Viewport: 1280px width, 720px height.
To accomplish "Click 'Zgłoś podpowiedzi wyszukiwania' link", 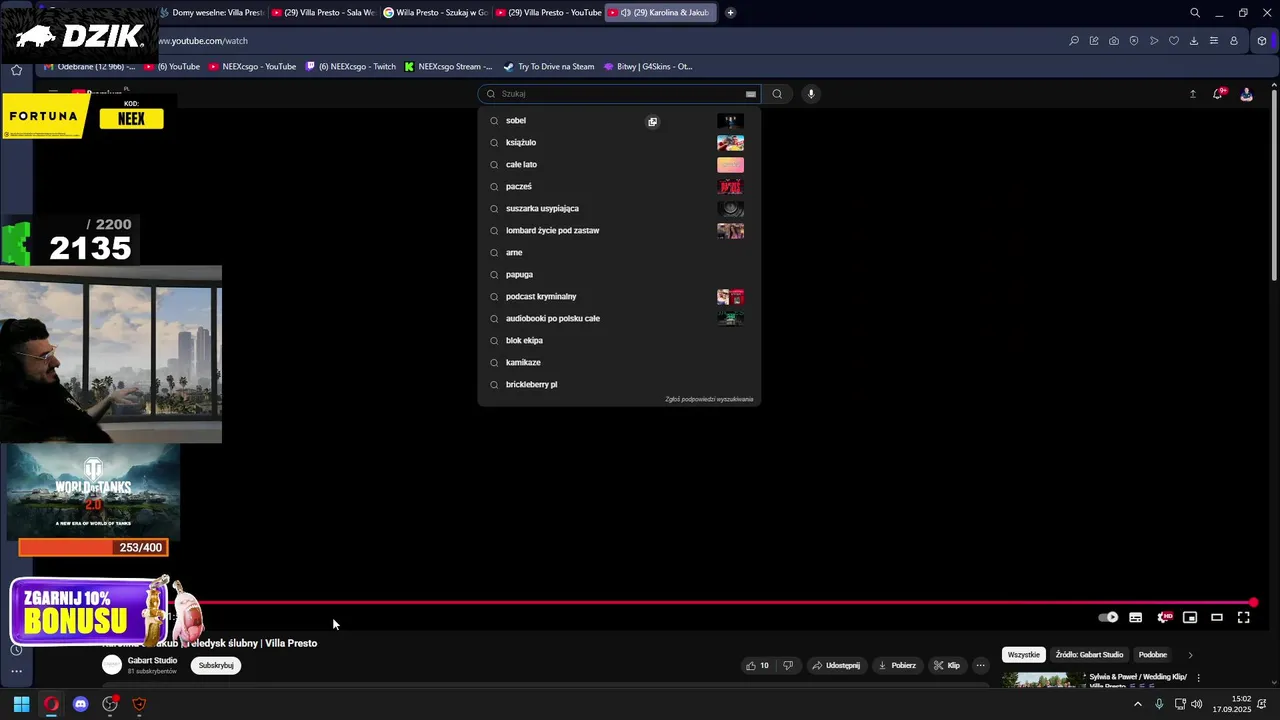I will point(709,399).
